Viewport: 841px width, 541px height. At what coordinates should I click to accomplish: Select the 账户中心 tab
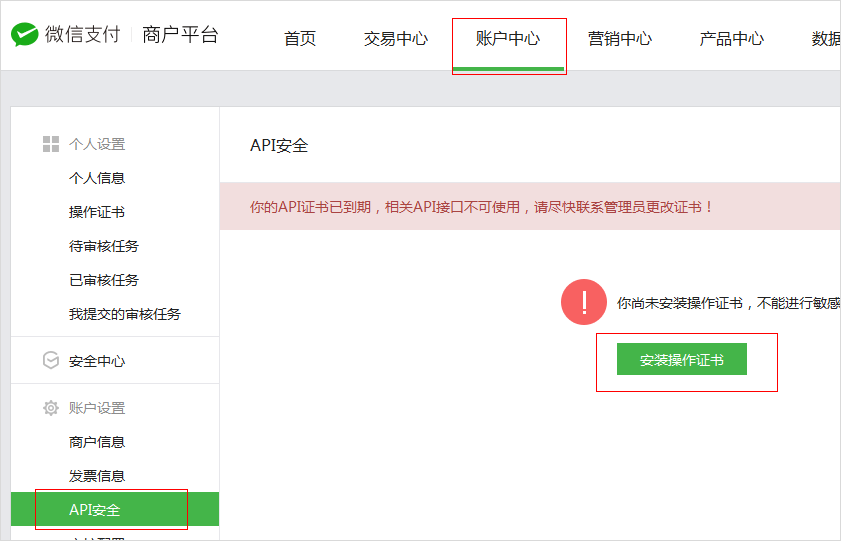(x=508, y=39)
